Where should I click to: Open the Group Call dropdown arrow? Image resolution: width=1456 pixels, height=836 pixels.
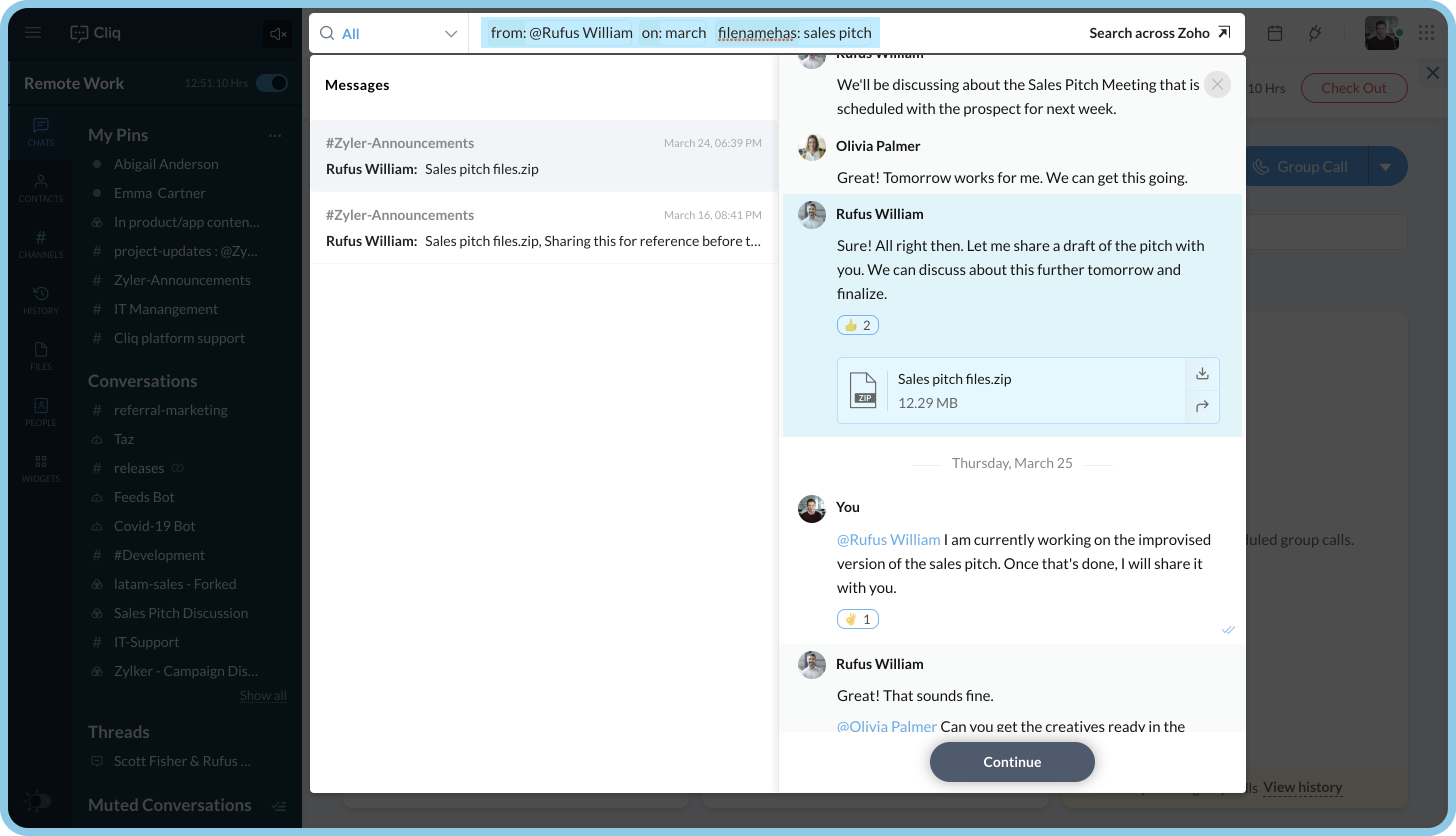tap(1386, 167)
